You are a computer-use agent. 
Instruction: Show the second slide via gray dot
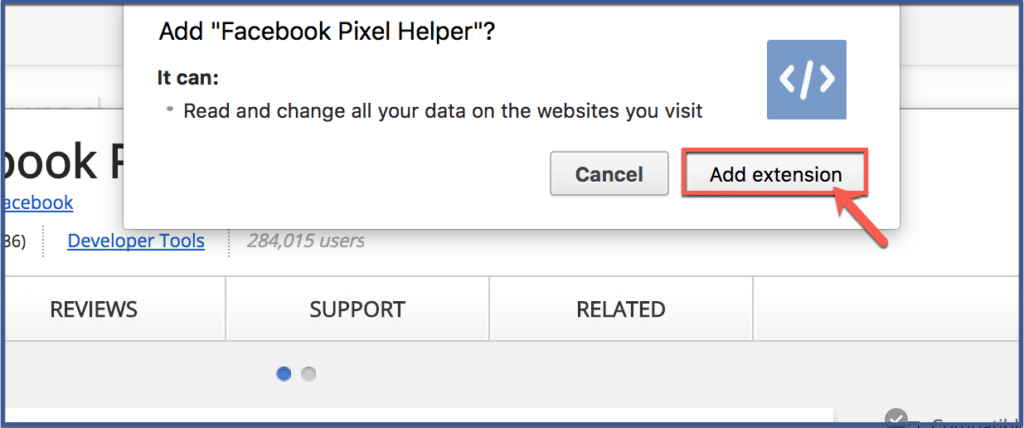tap(308, 374)
